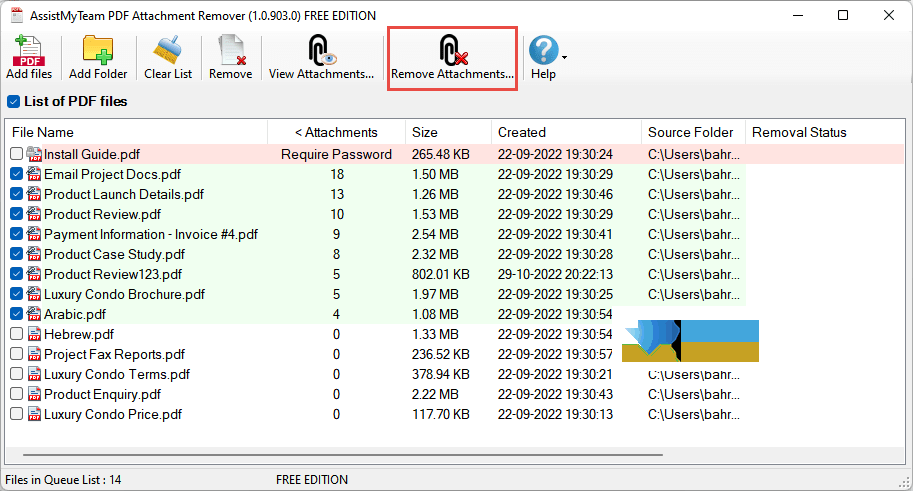Uncheck Email Project Docs.pdf checkbox
The image size is (913, 491).
16,174
